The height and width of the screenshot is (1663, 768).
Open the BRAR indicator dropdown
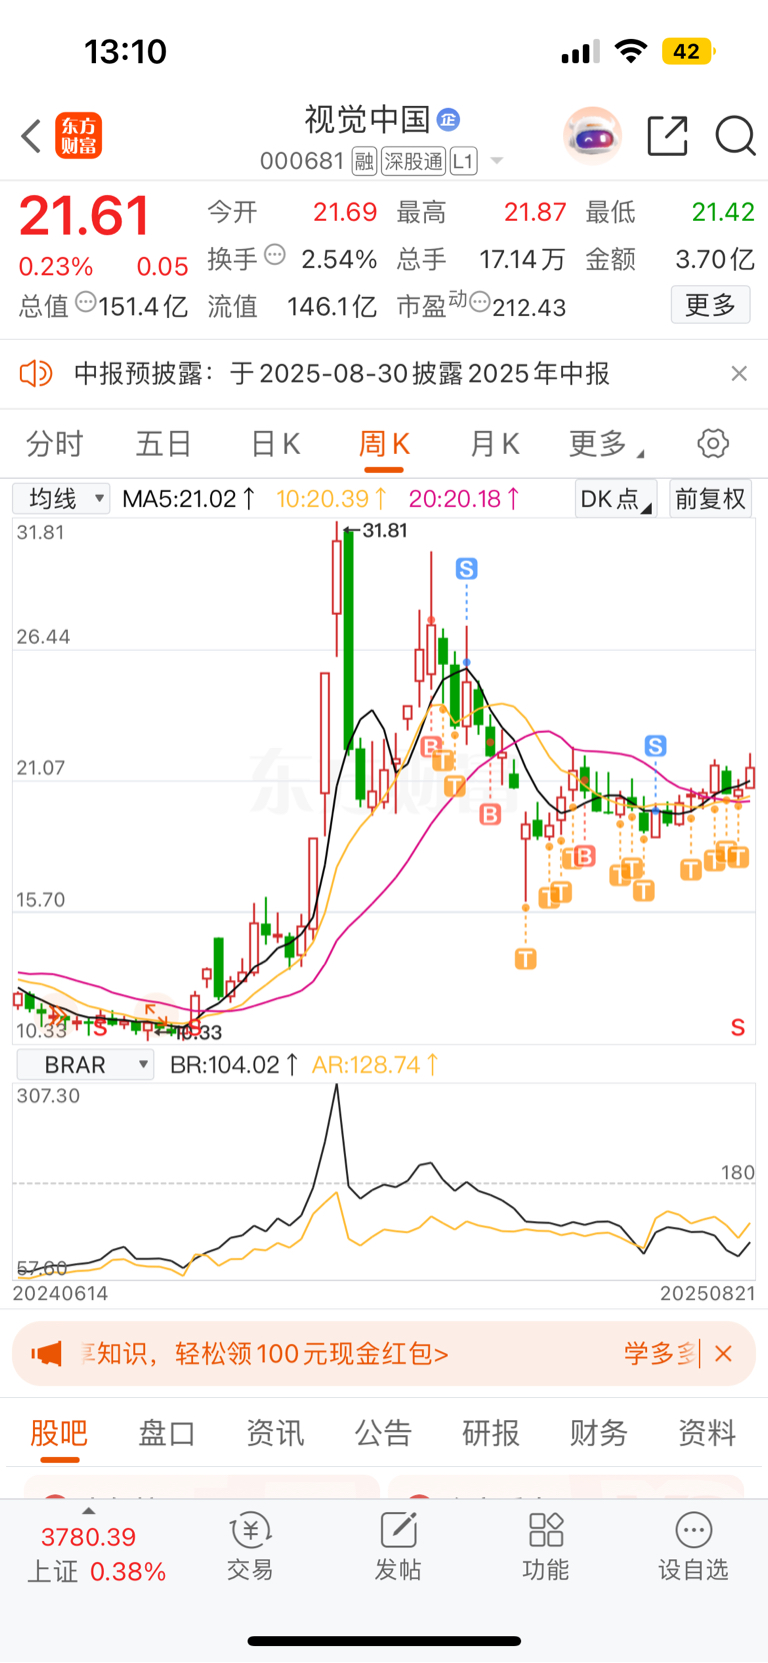[x=85, y=1065]
